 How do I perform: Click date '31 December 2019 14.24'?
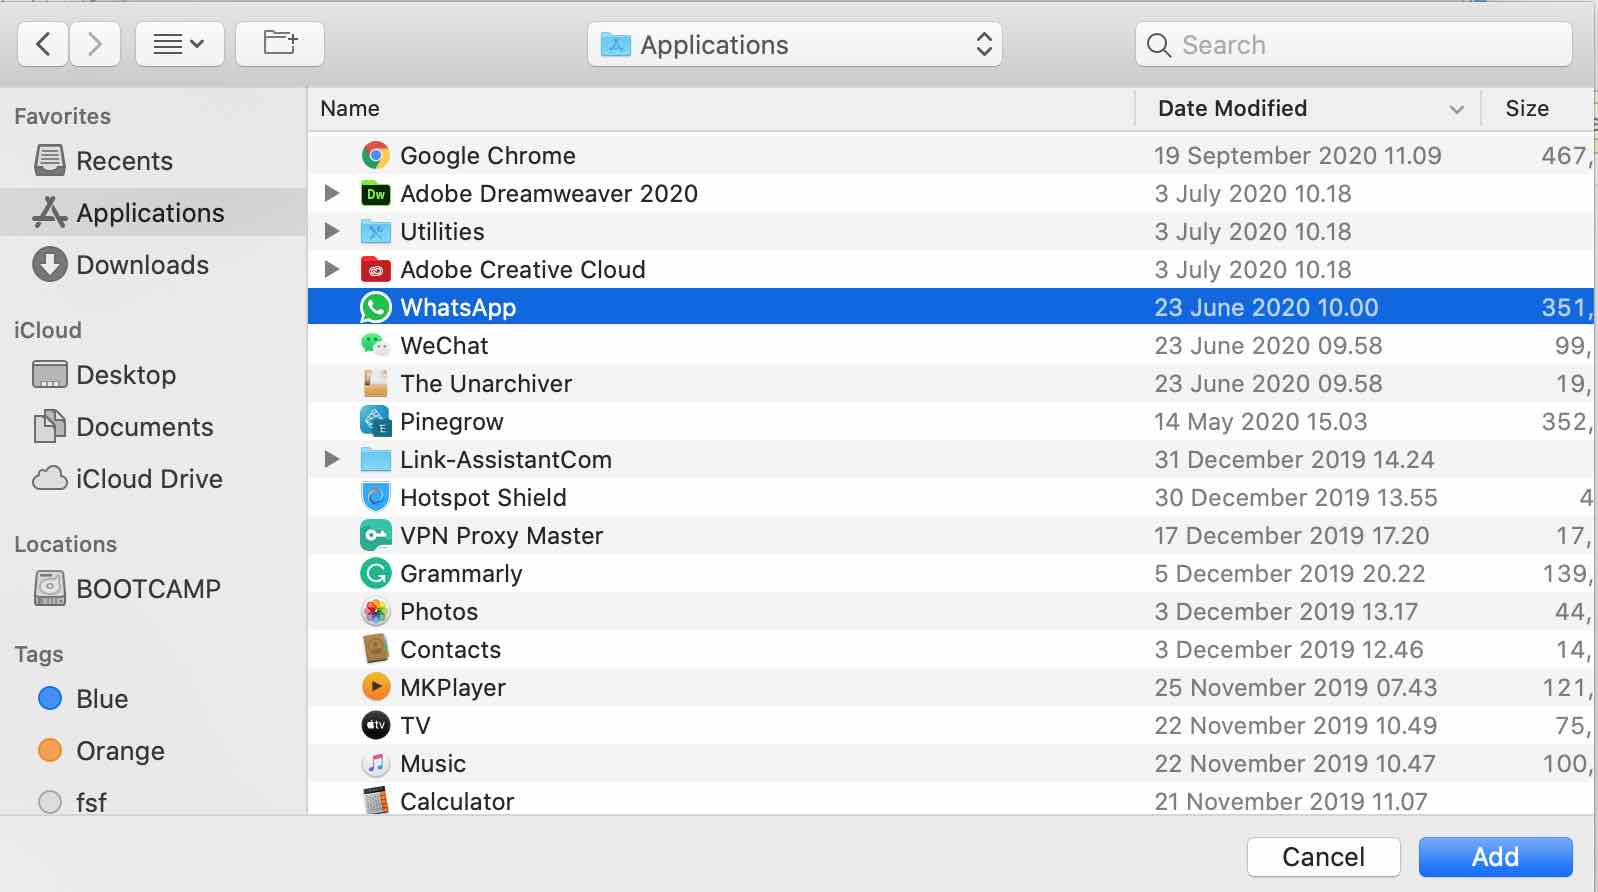[x=1294, y=460]
